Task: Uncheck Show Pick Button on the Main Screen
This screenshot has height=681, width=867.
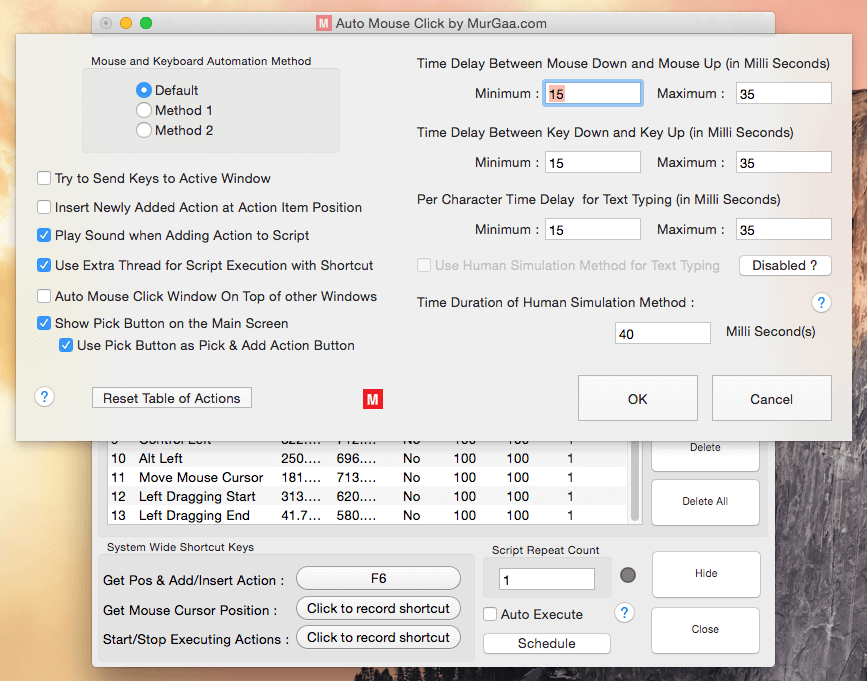Action: click(44, 323)
